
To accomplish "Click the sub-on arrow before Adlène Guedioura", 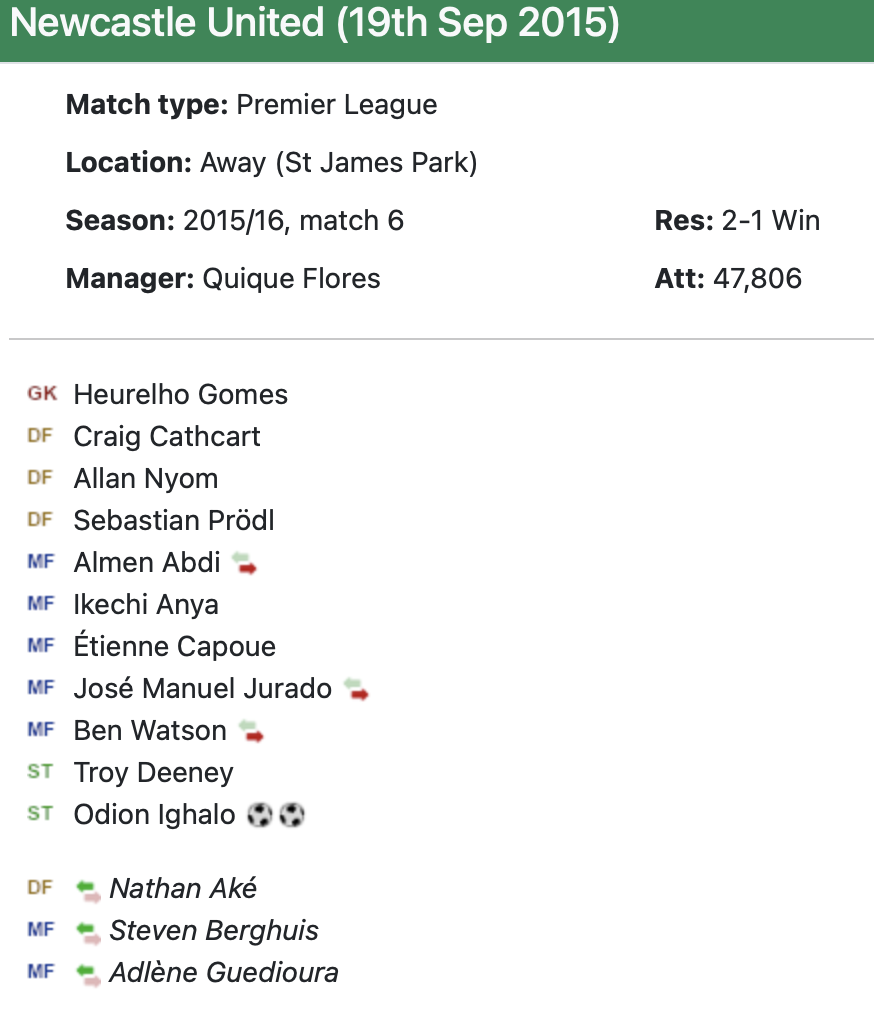I will click(88, 973).
